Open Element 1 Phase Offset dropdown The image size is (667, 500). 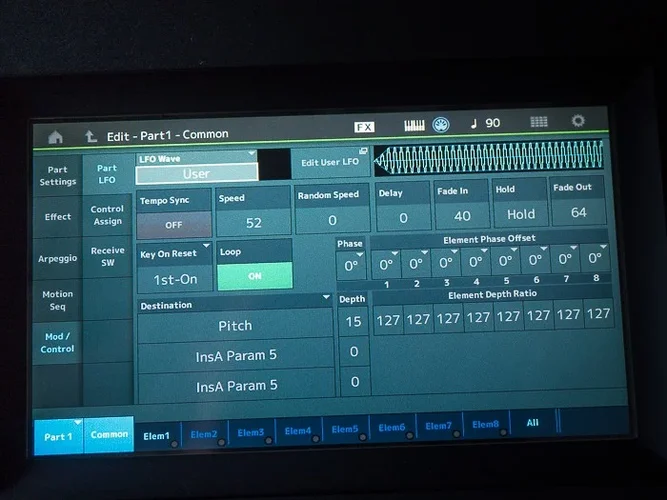386,264
